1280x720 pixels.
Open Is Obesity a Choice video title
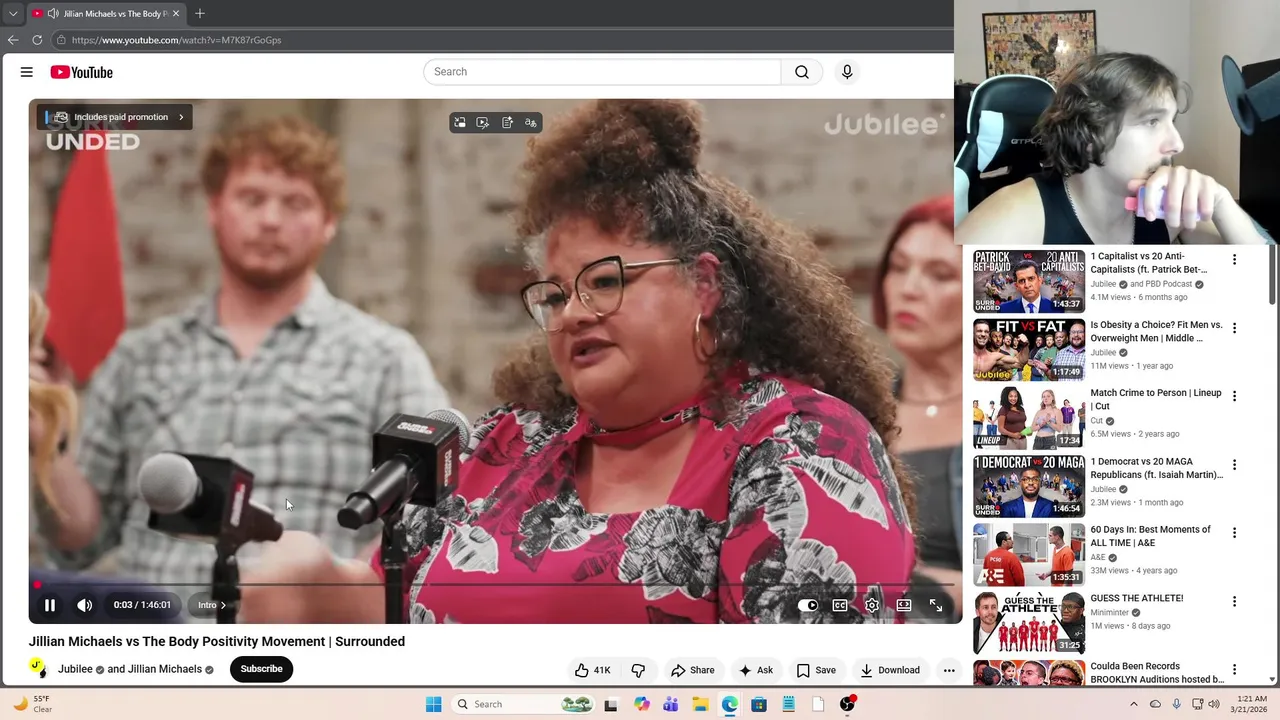(x=1156, y=331)
